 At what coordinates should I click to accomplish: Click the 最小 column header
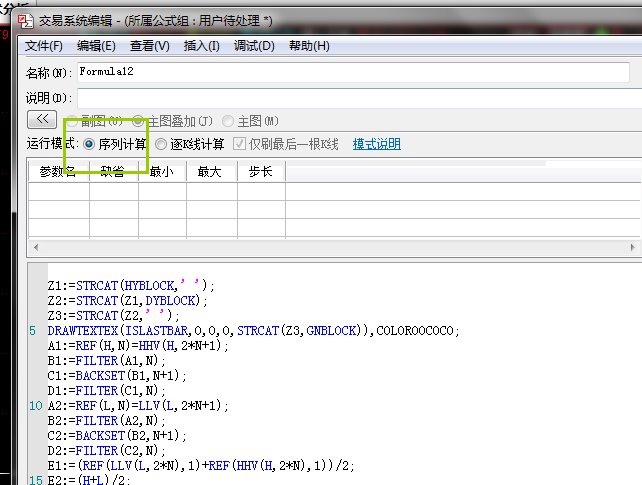tap(161, 172)
